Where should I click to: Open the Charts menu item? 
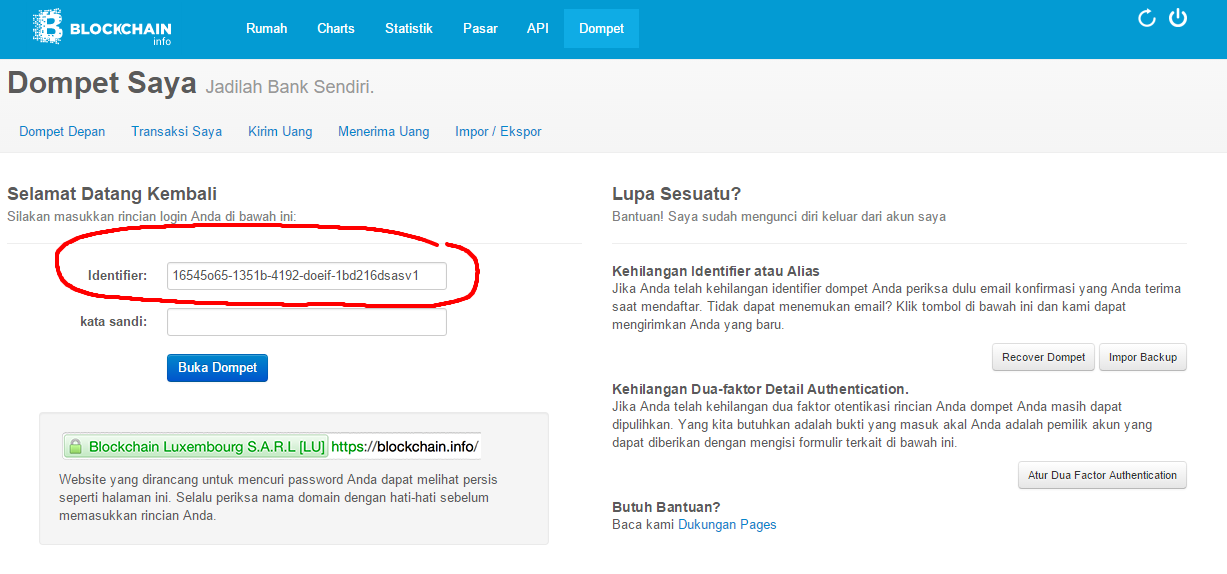336,28
